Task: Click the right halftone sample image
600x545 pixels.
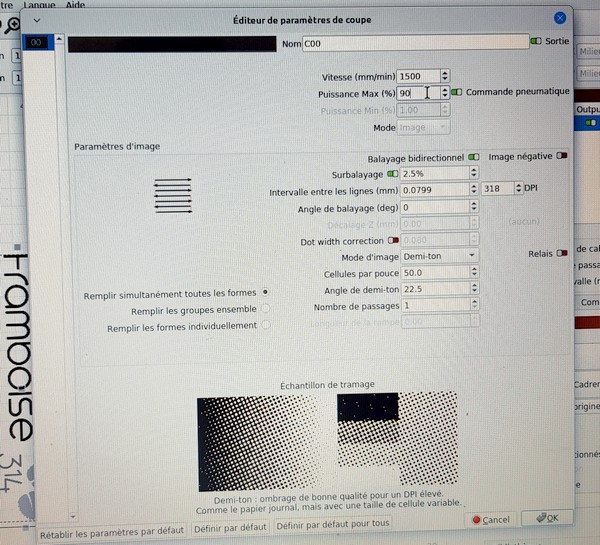Action: (x=397, y=437)
